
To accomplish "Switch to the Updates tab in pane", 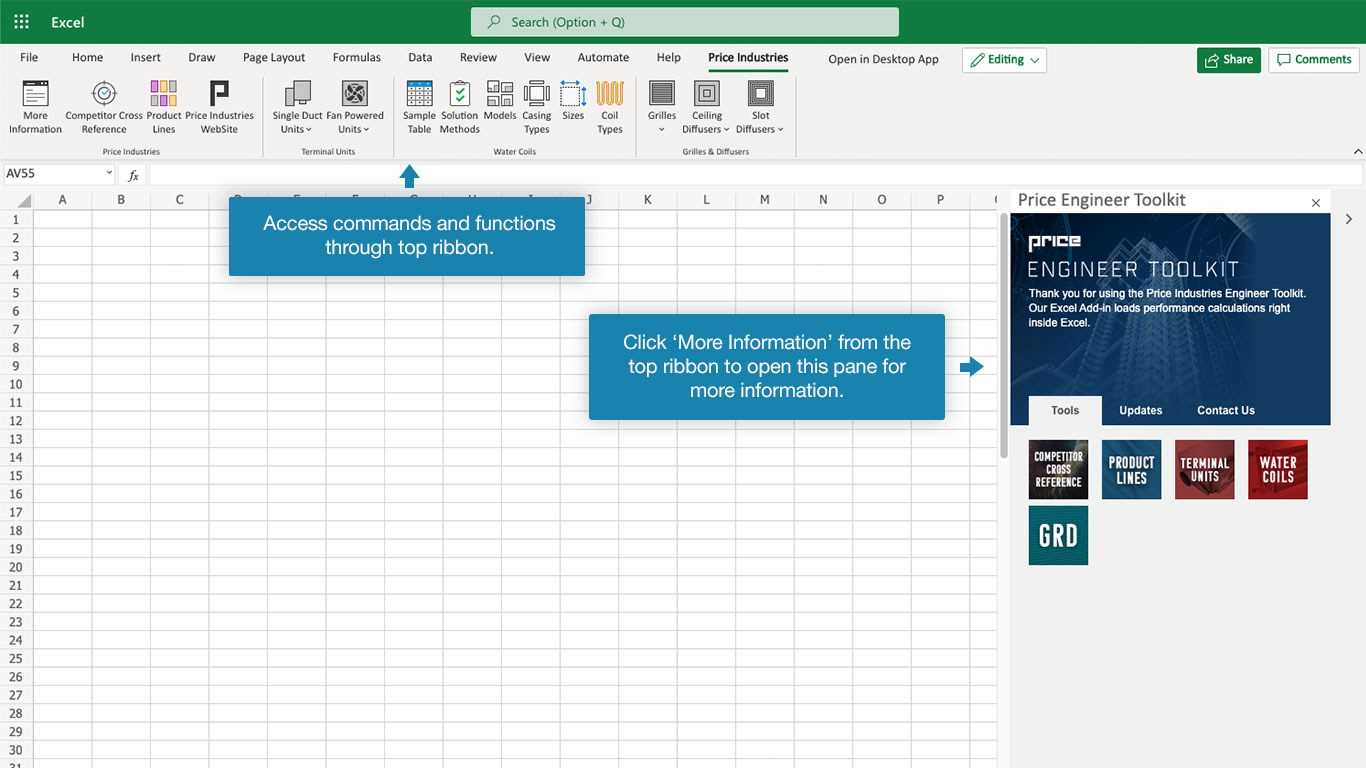I will tap(1141, 411).
